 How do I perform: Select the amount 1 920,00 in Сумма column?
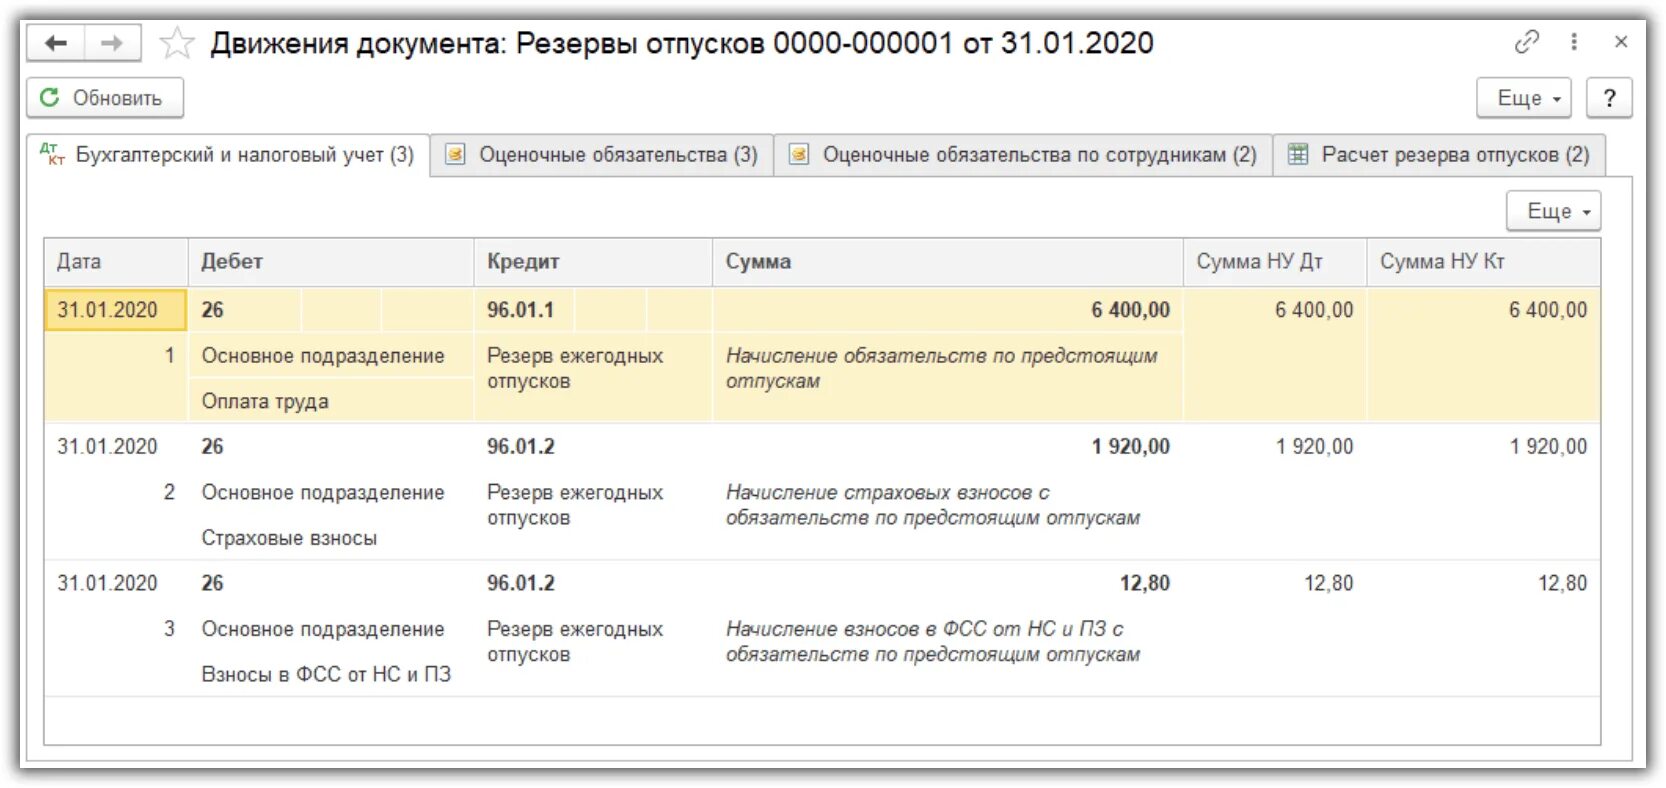coord(948,447)
